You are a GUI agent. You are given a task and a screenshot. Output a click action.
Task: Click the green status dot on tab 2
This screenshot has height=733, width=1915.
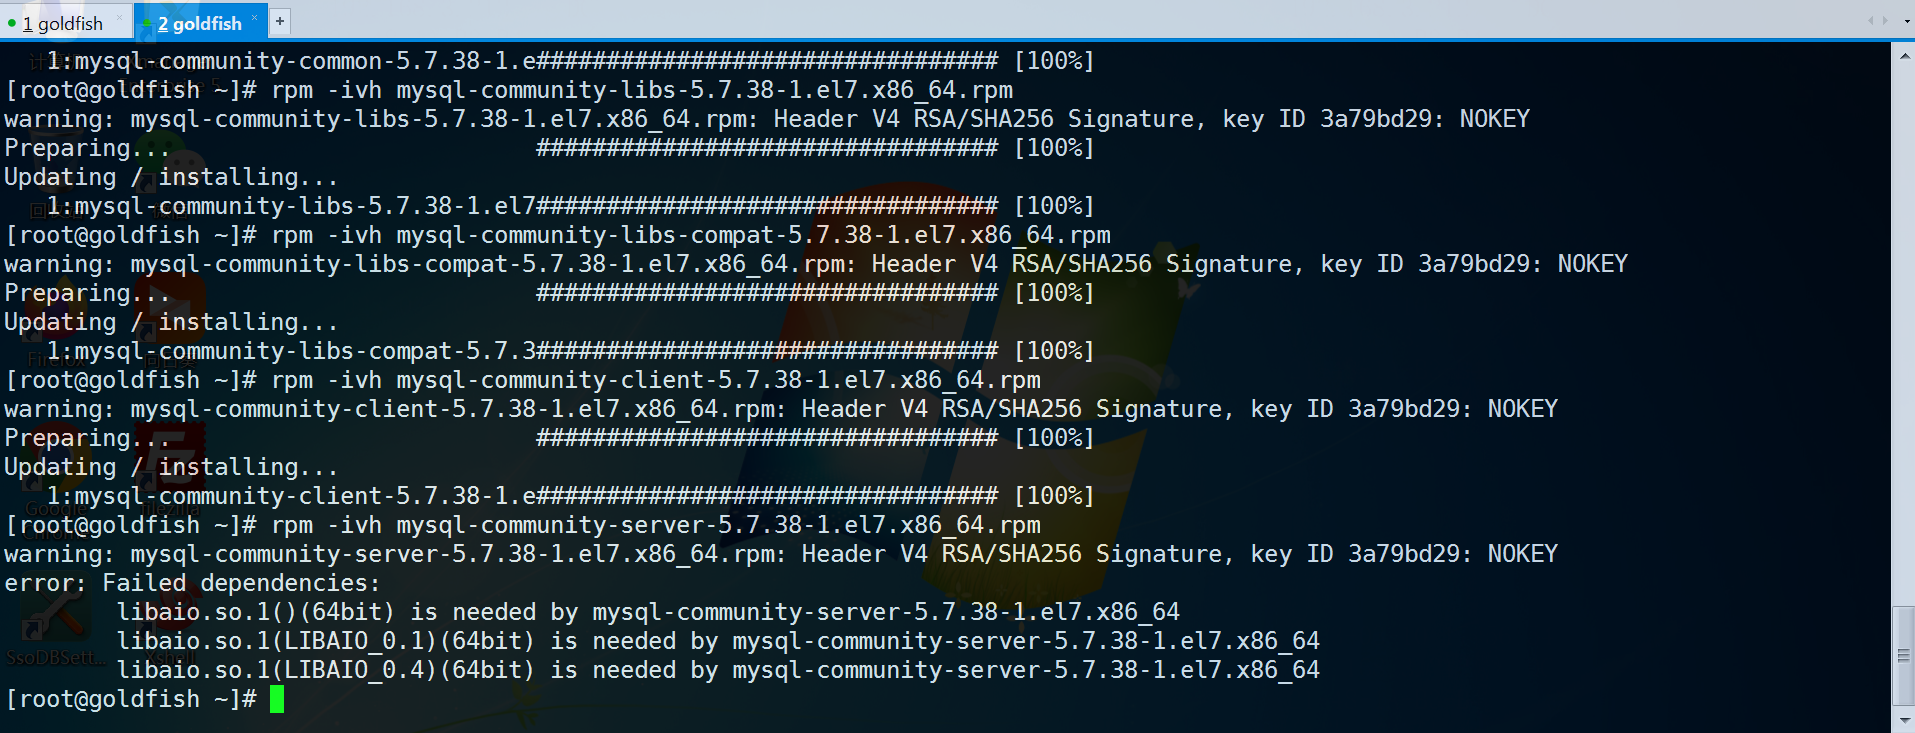point(147,23)
